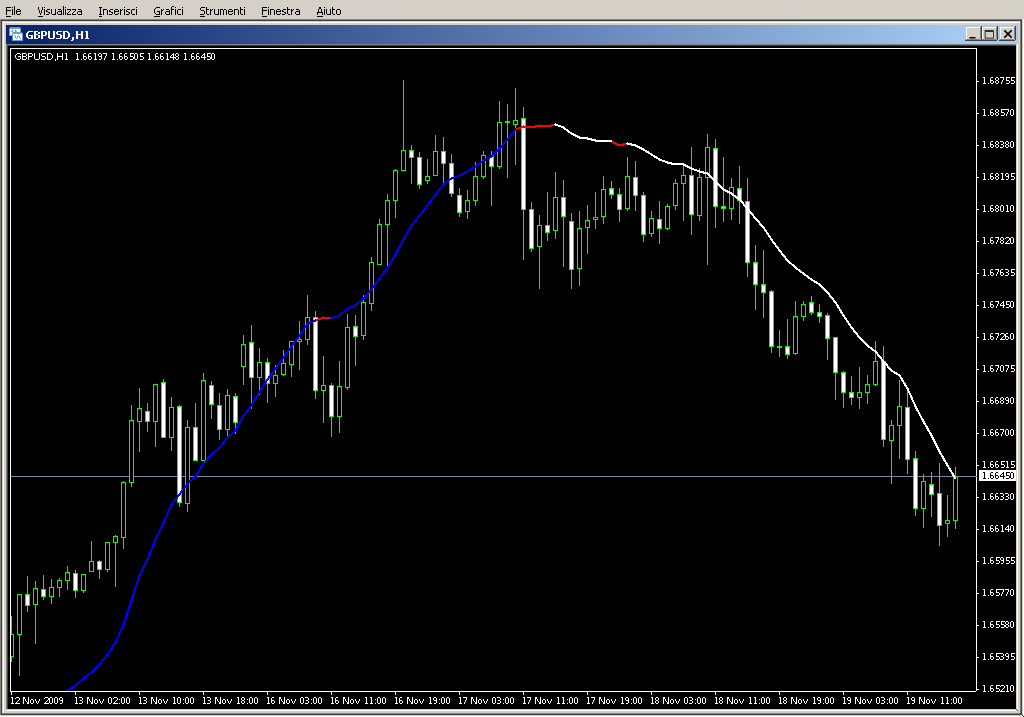Click price scale value 1.68380
1024x717 pixels.
click(999, 145)
